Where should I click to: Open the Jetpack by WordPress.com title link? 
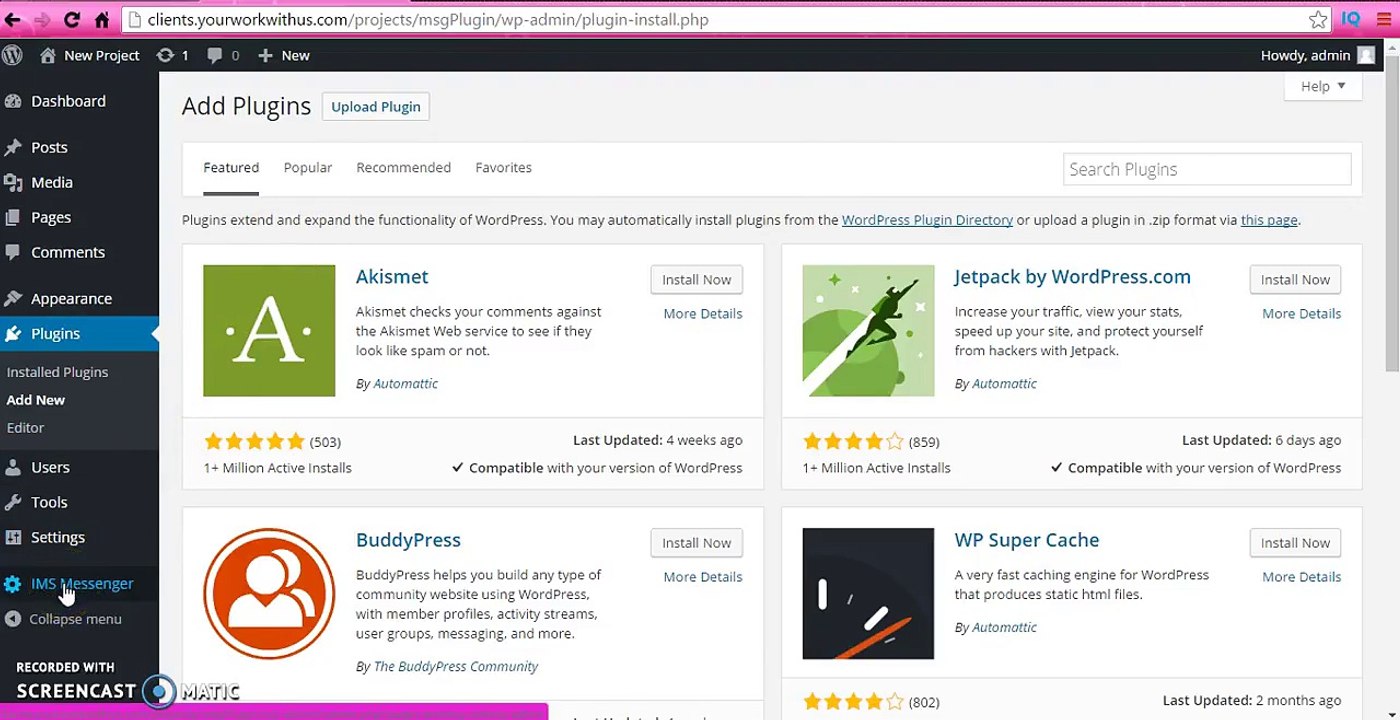(x=1072, y=277)
